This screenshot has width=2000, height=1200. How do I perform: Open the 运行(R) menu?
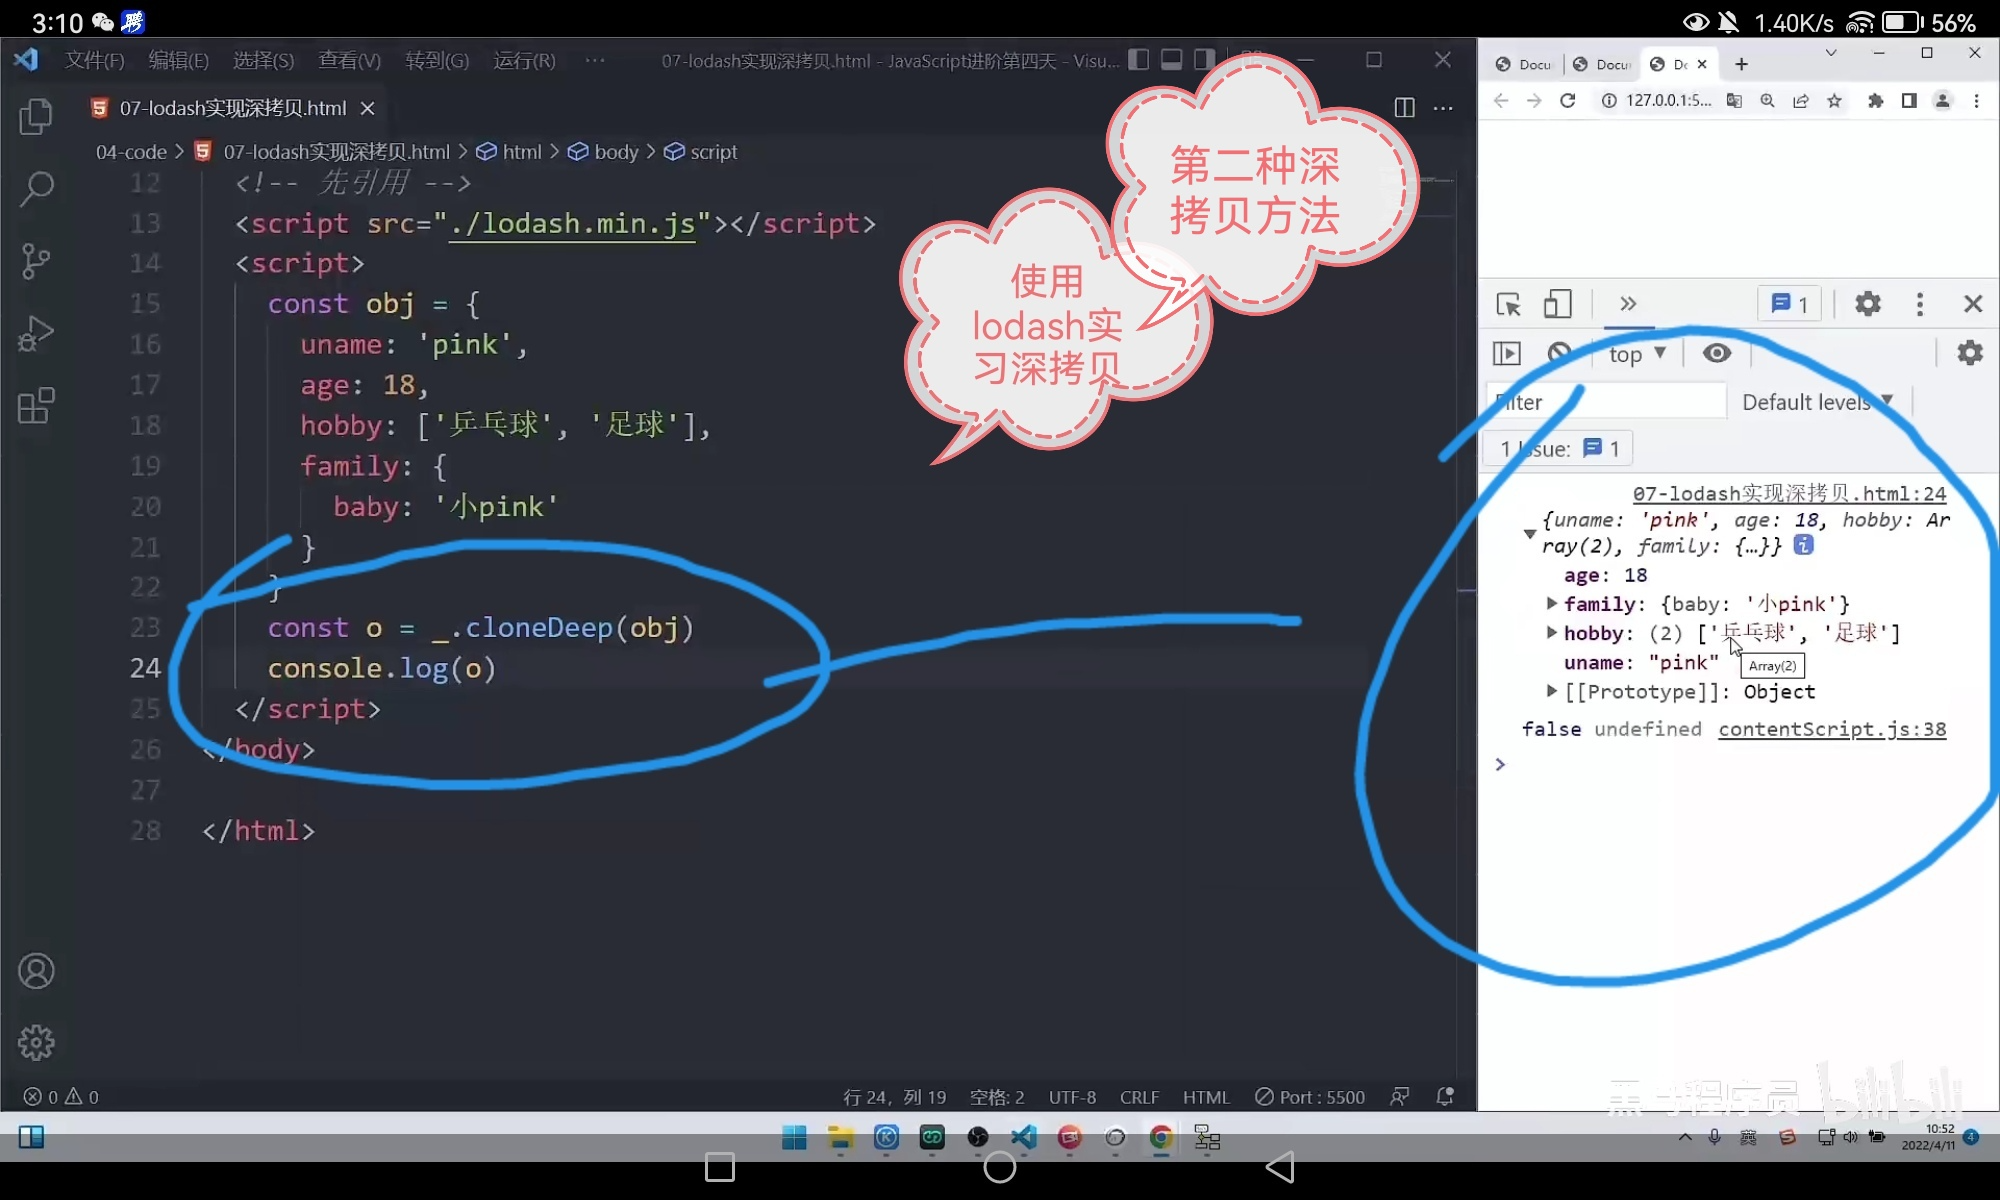tap(524, 61)
